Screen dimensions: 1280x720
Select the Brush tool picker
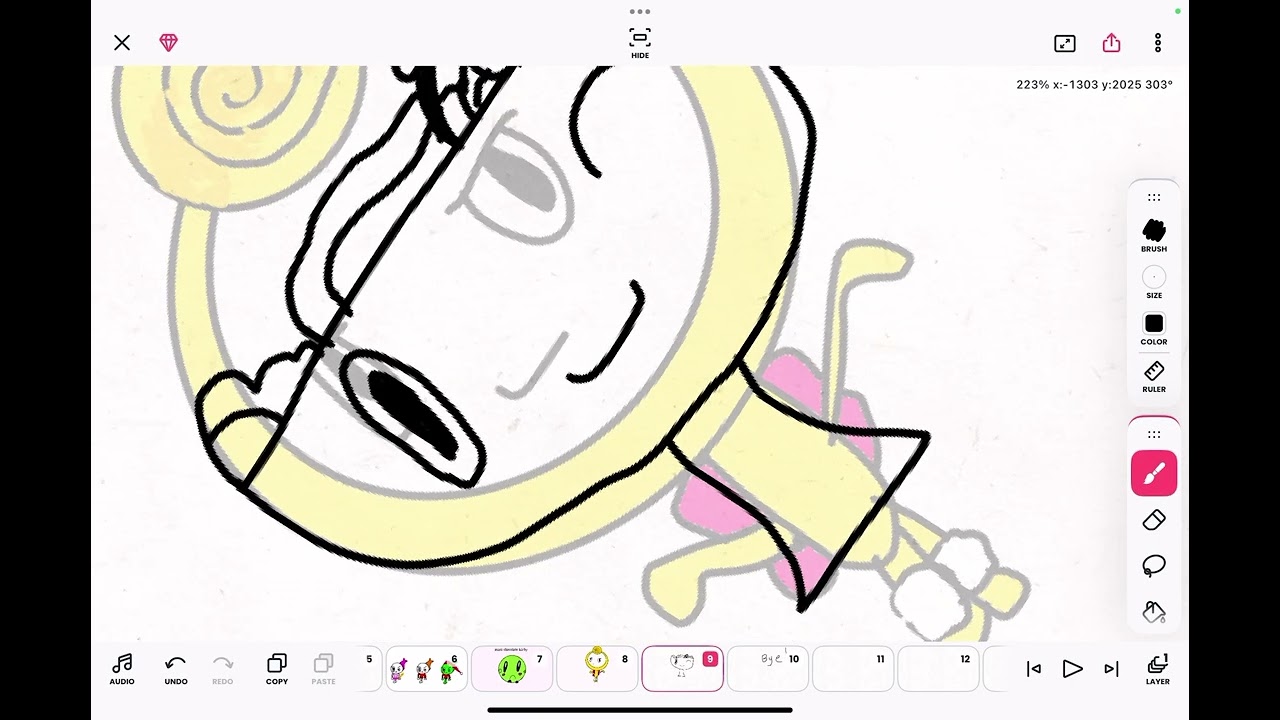click(x=1154, y=235)
